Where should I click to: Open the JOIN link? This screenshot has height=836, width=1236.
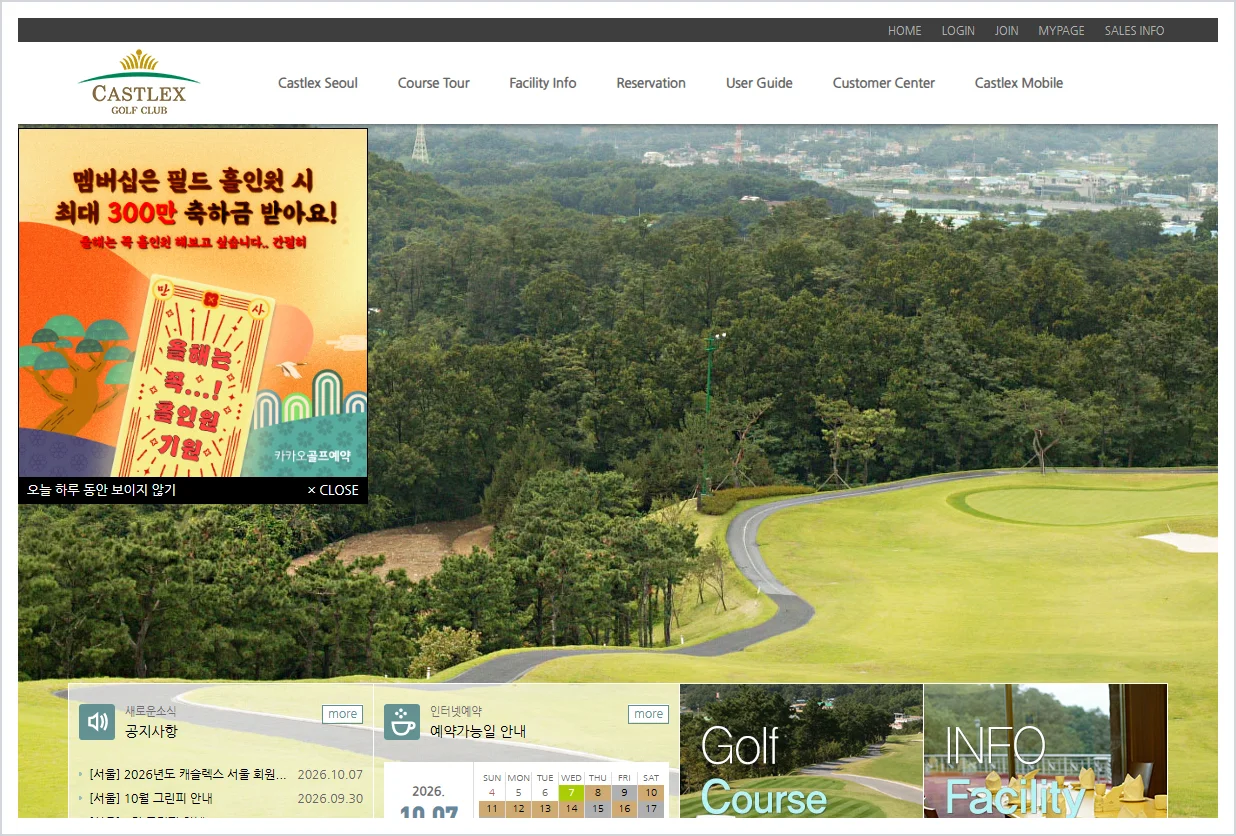(1007, 31)
